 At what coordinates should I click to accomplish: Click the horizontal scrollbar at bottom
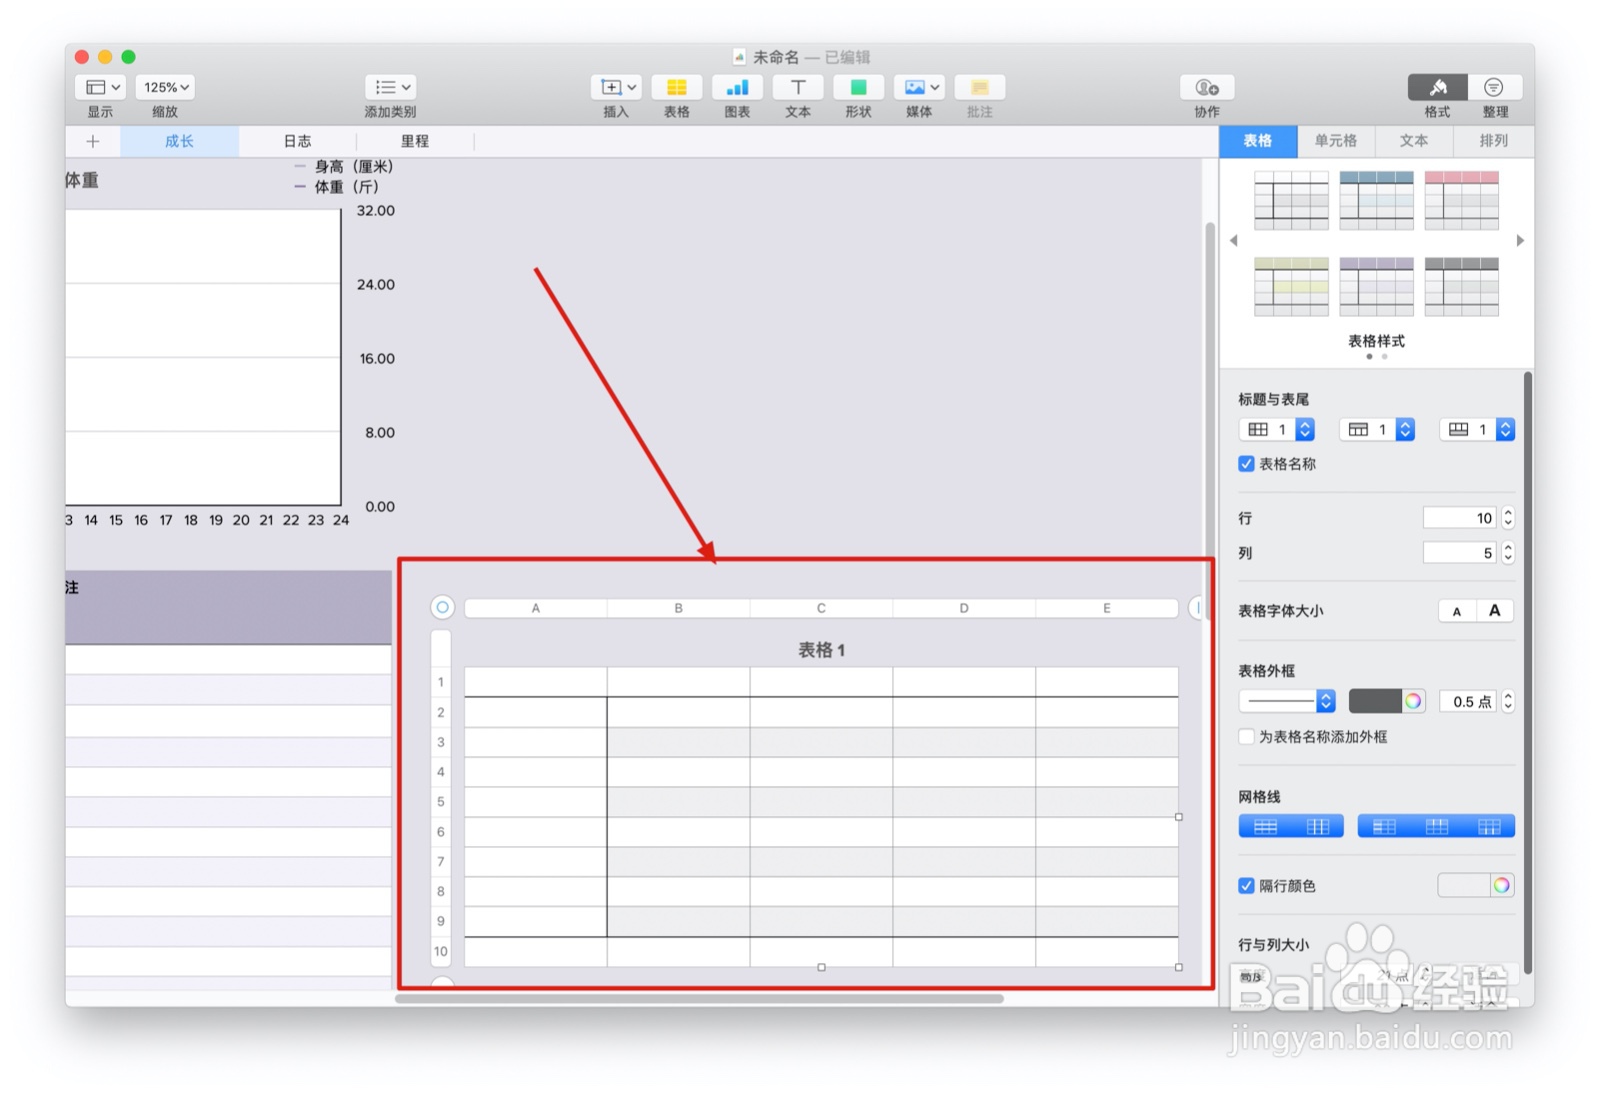(700, 998)
